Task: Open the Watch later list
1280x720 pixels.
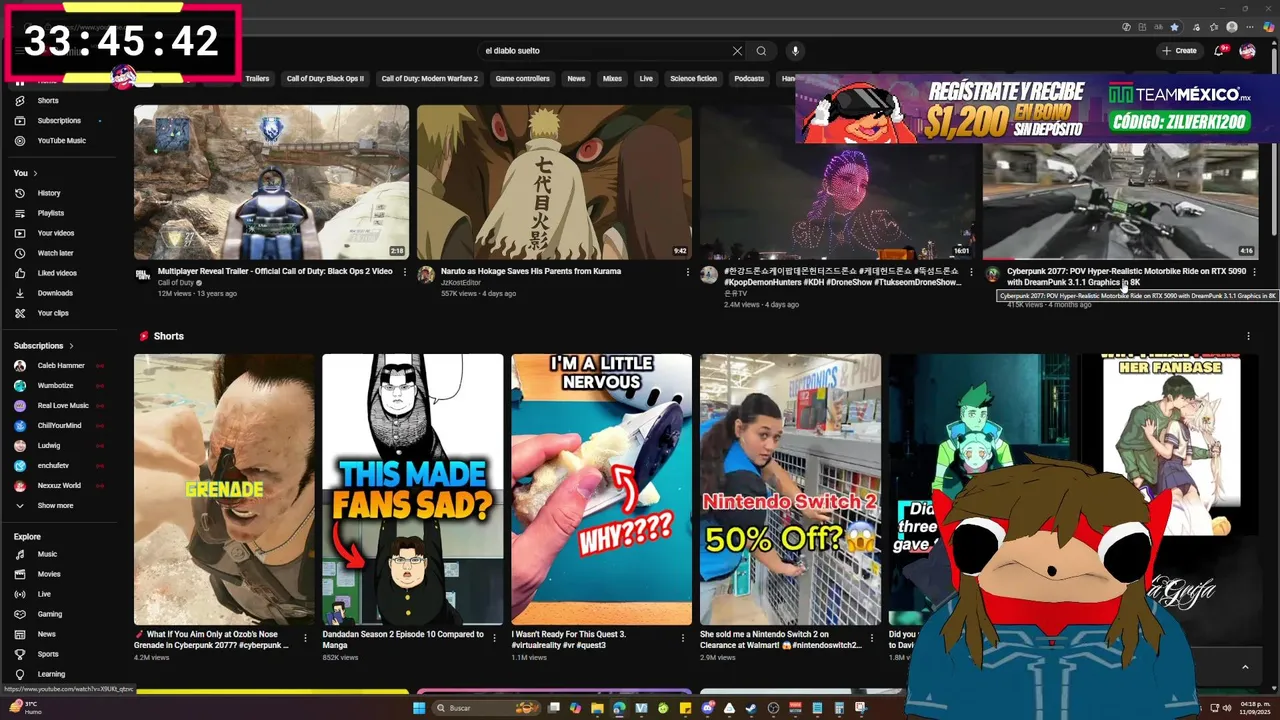Action: pyautogui.click(x=55, y=253)
